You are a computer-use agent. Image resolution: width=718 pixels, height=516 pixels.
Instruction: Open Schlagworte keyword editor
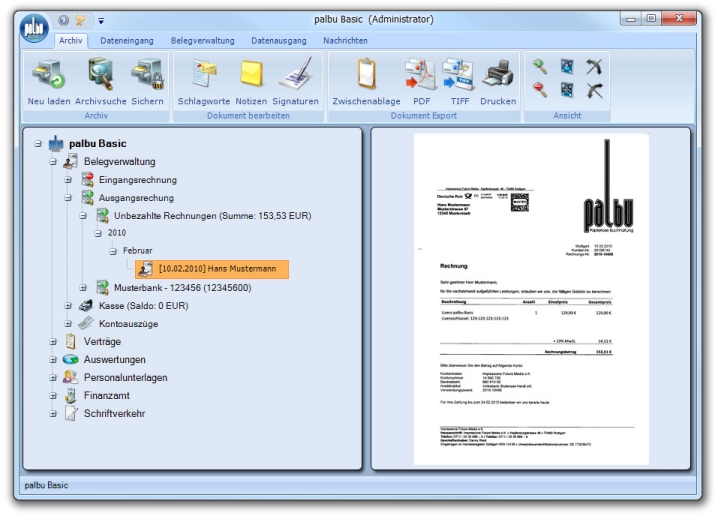pos(204,76)
